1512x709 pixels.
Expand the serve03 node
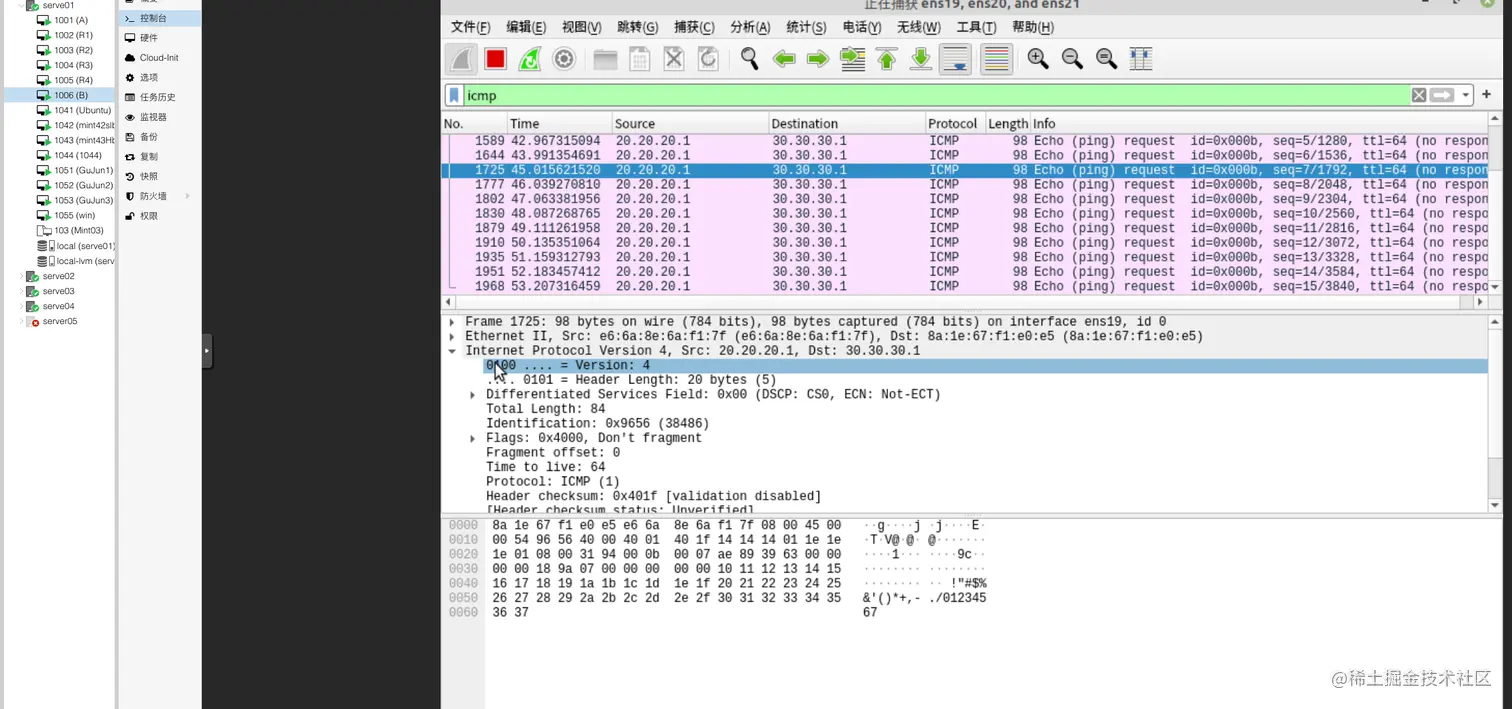tap(21, 291)
